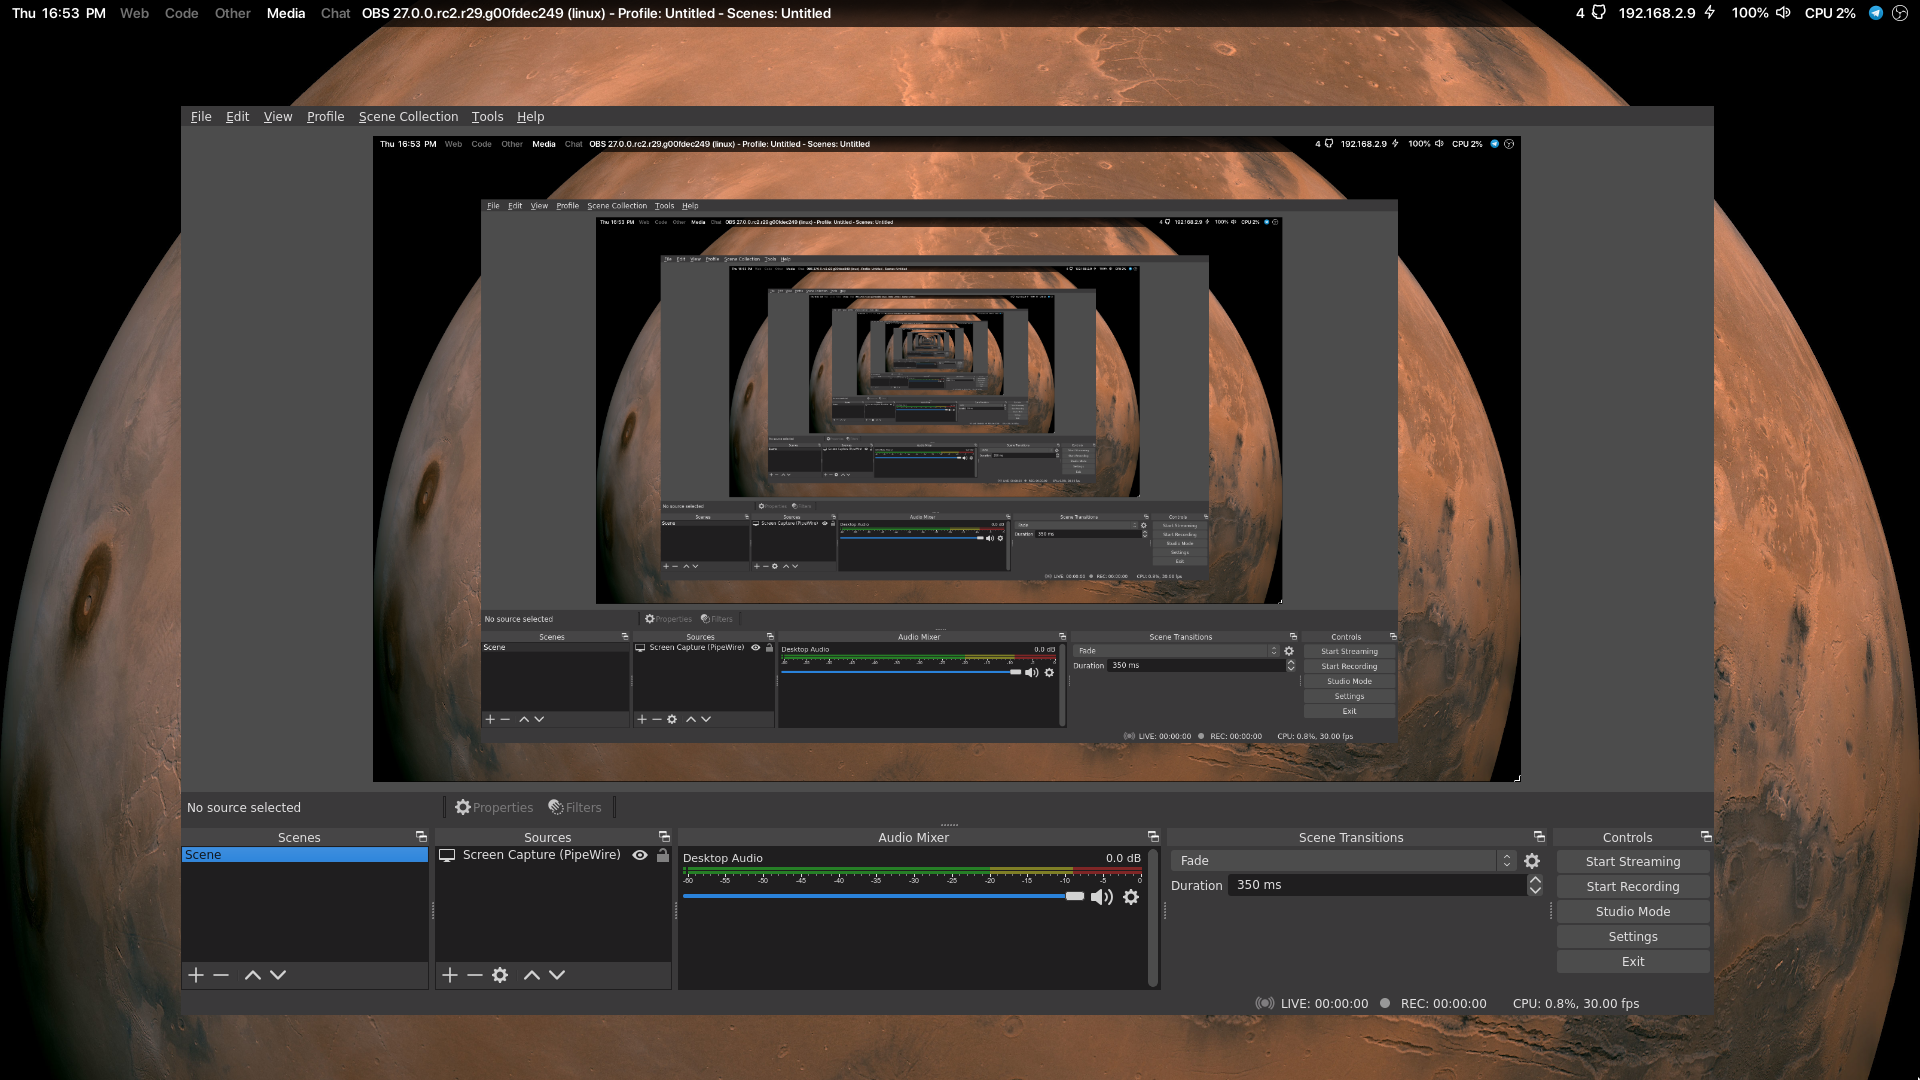Move the selected scene down with arrow icon
Screen dimensions: 1920x1080
coord(277,975)
